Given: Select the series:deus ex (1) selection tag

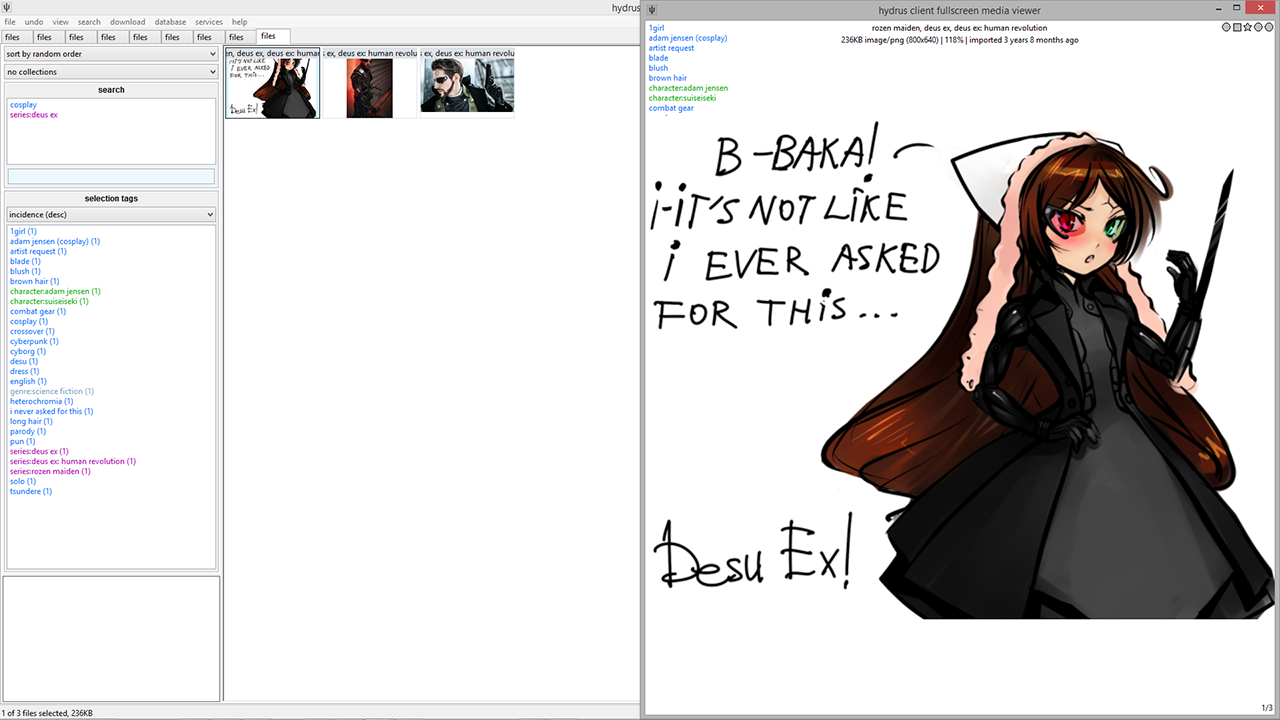Looking at the screenshot, I should point(39,451).
